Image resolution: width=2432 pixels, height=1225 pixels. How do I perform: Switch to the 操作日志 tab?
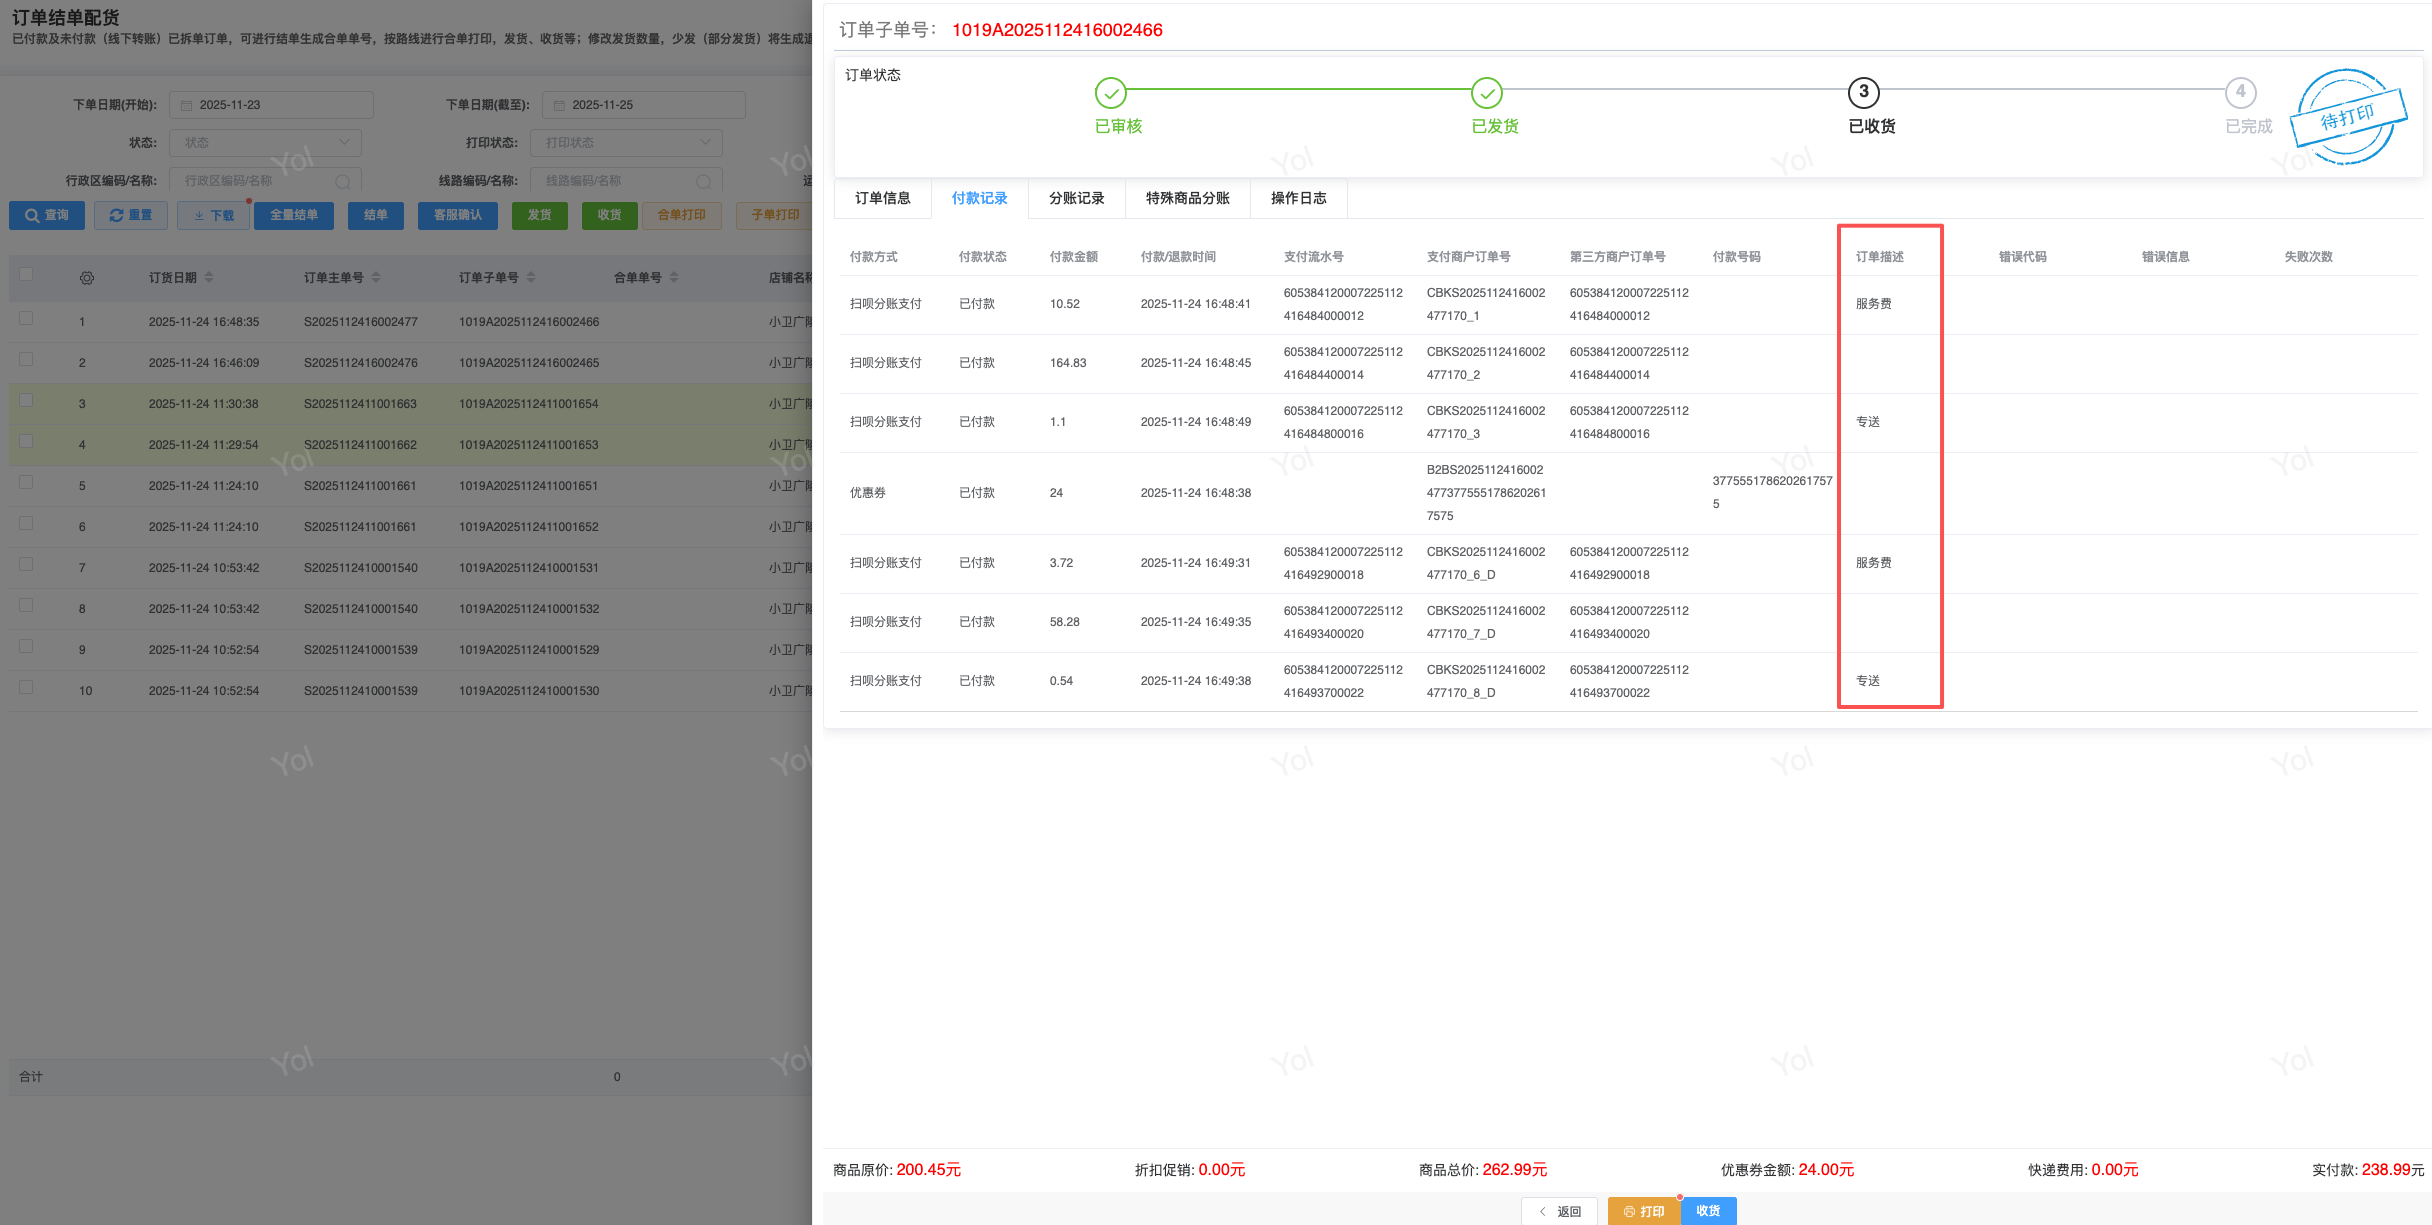[1298, 198]
